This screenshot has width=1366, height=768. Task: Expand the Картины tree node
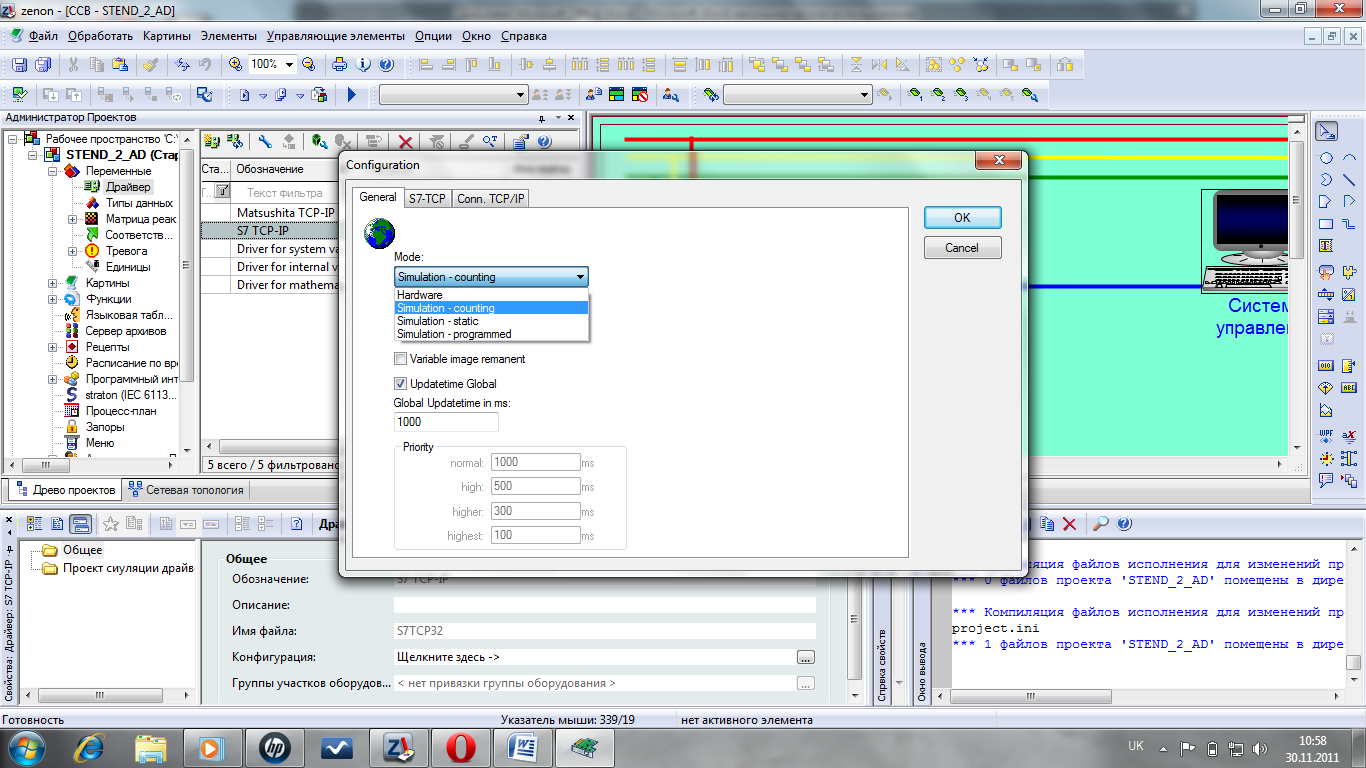click(x=52, y=283)
